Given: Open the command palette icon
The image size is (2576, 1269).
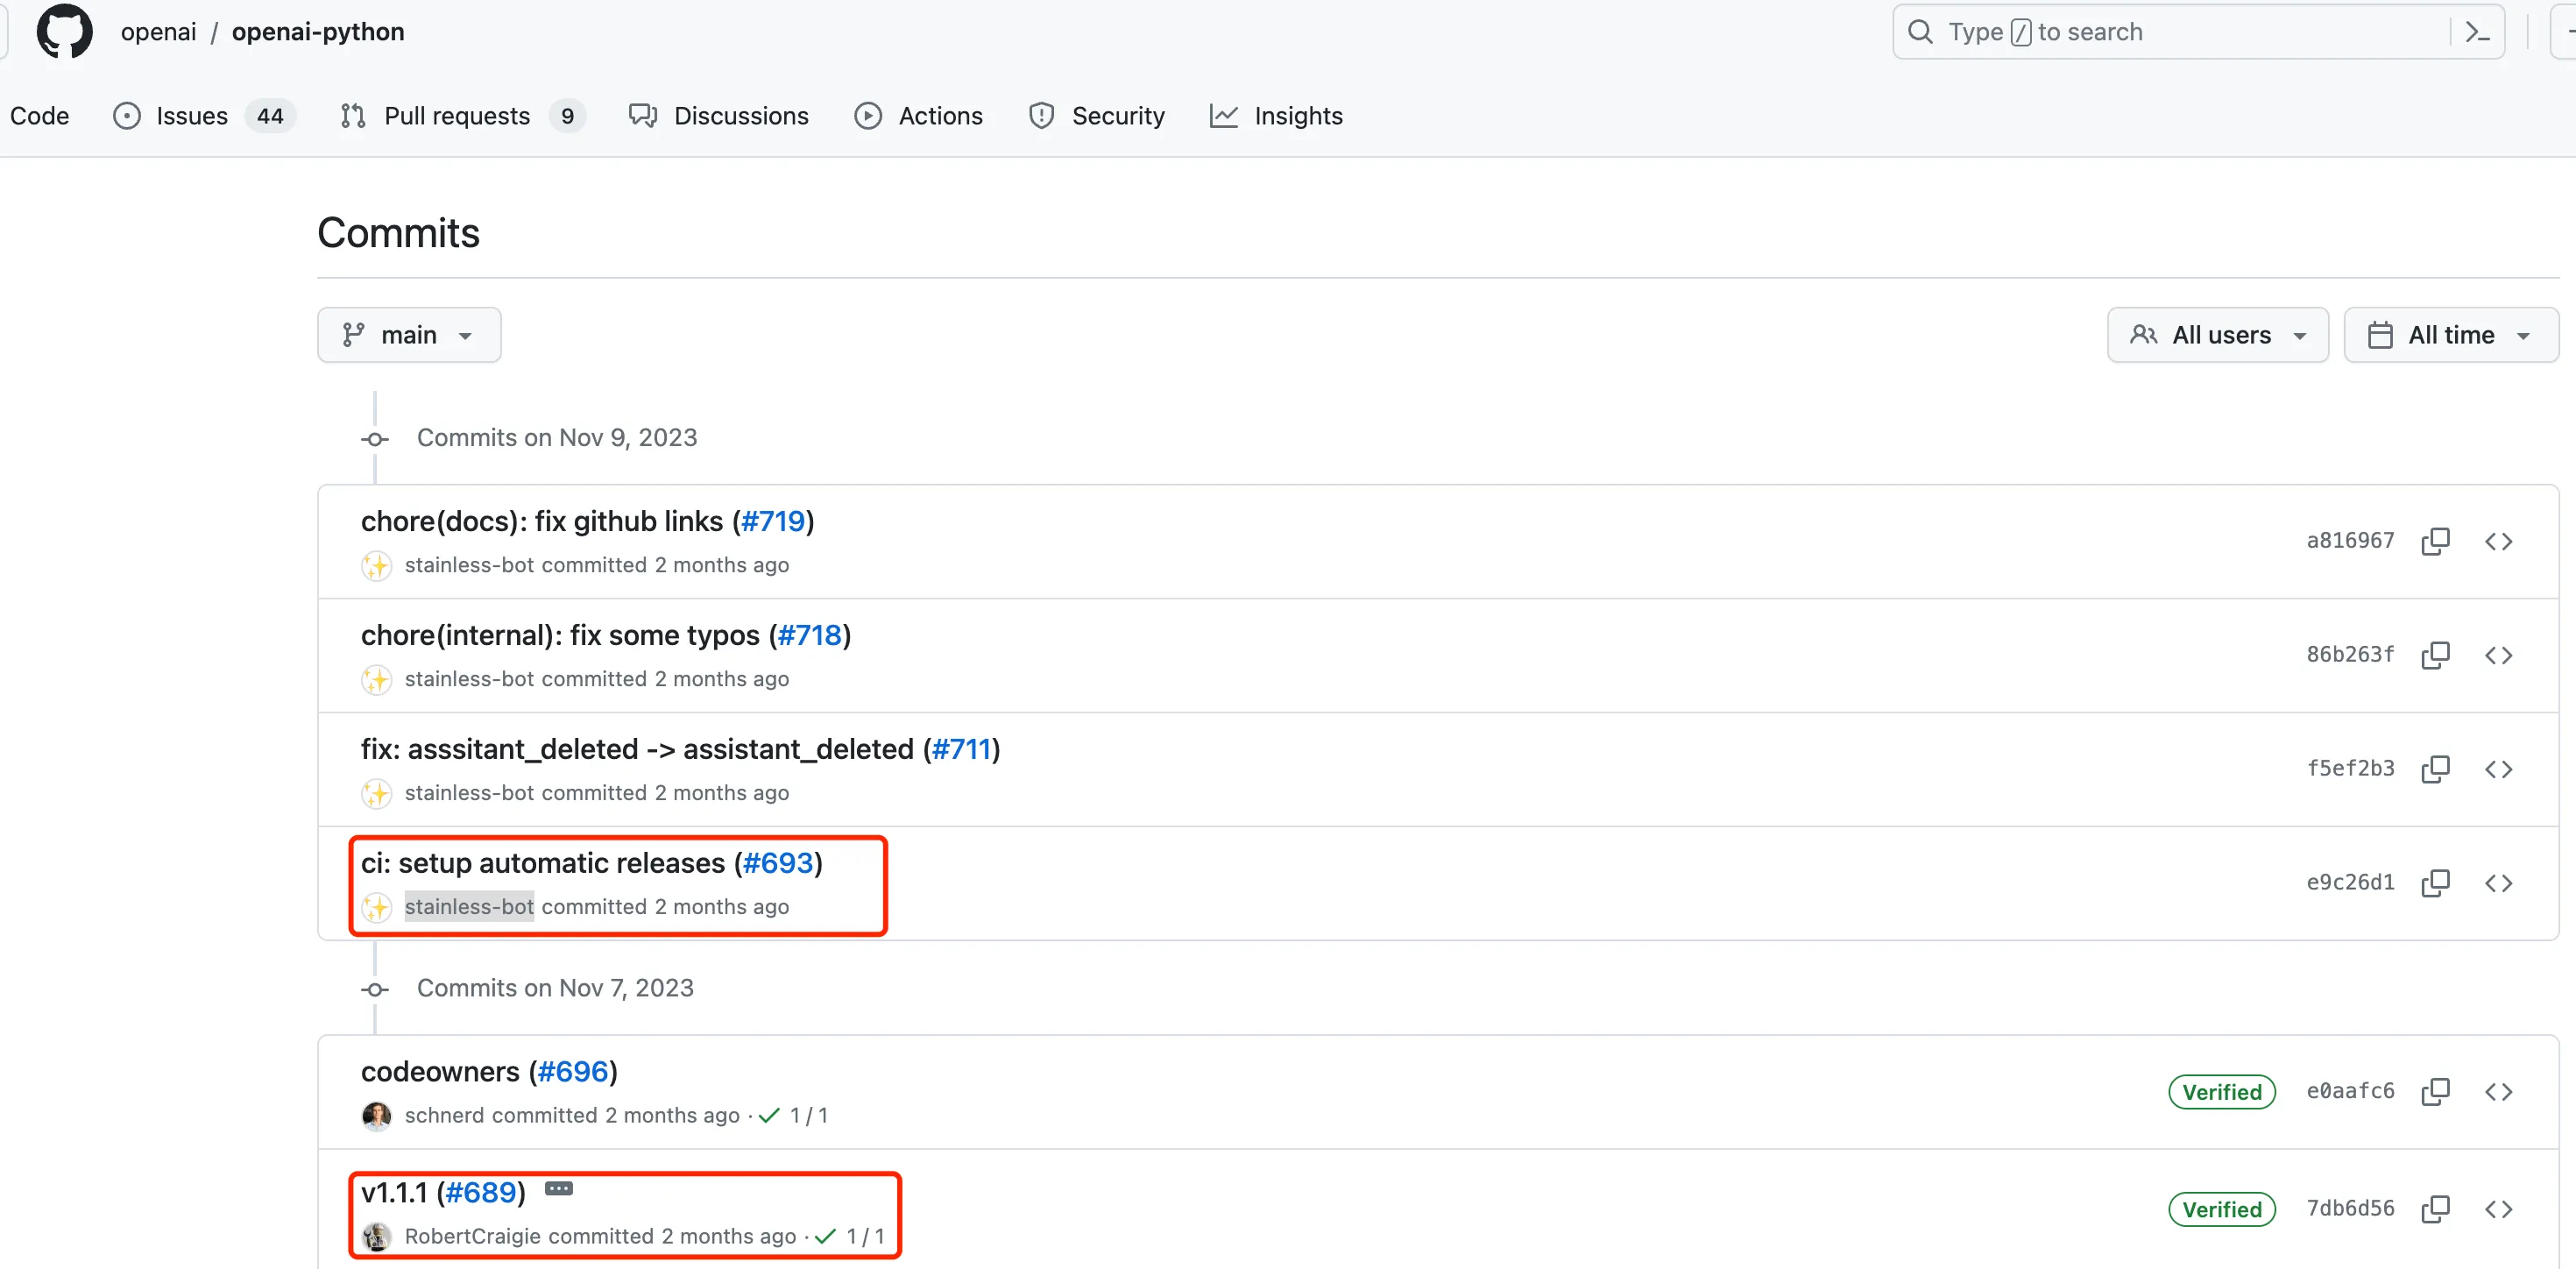Looking at the screenshot, I should click(x=2476, y=32).
